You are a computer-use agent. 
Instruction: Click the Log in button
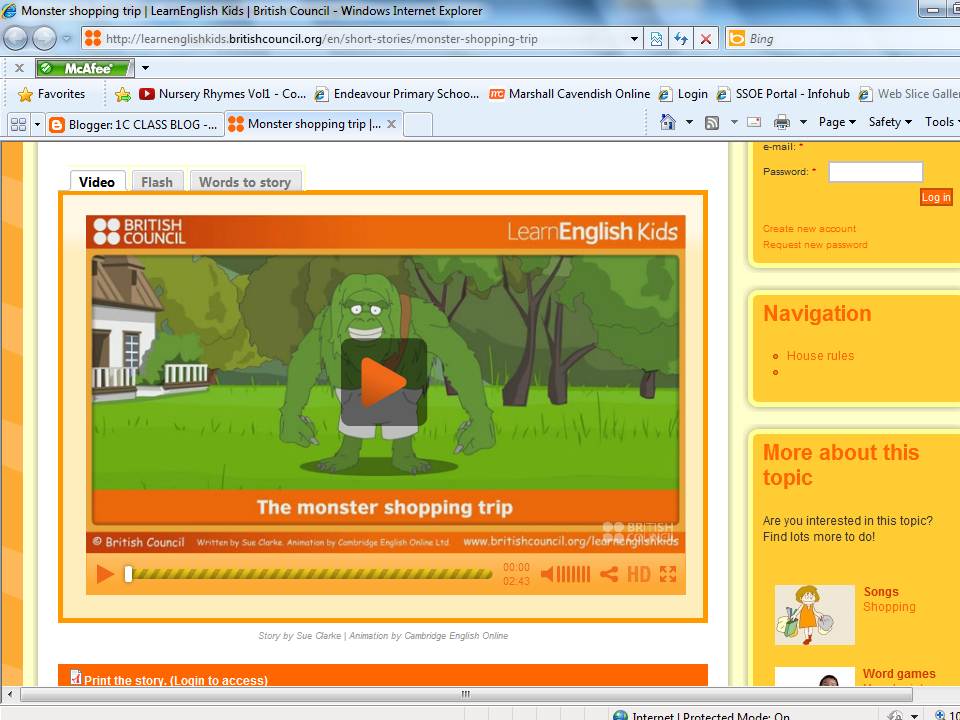(936, 197)
